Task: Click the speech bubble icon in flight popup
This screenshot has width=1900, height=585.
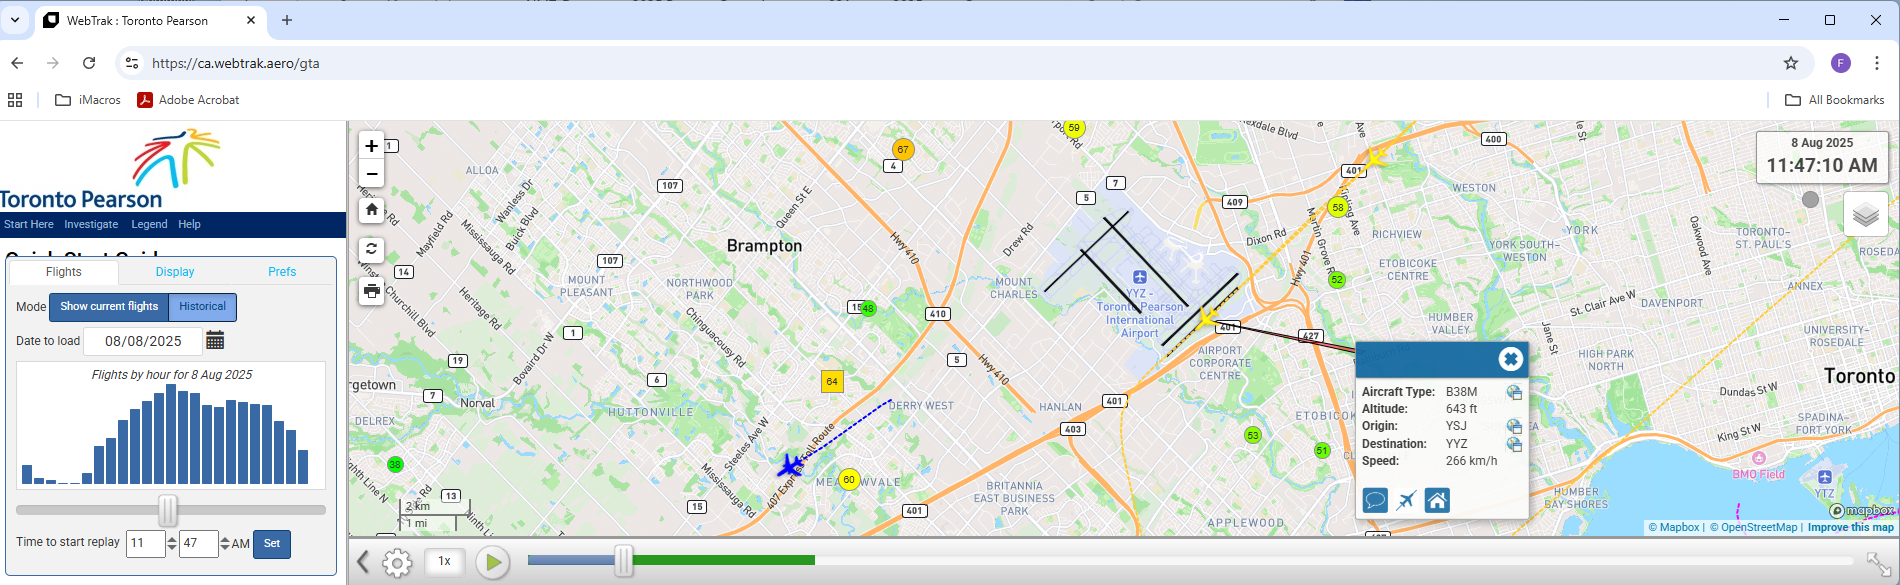Action: pos(1375,500)
